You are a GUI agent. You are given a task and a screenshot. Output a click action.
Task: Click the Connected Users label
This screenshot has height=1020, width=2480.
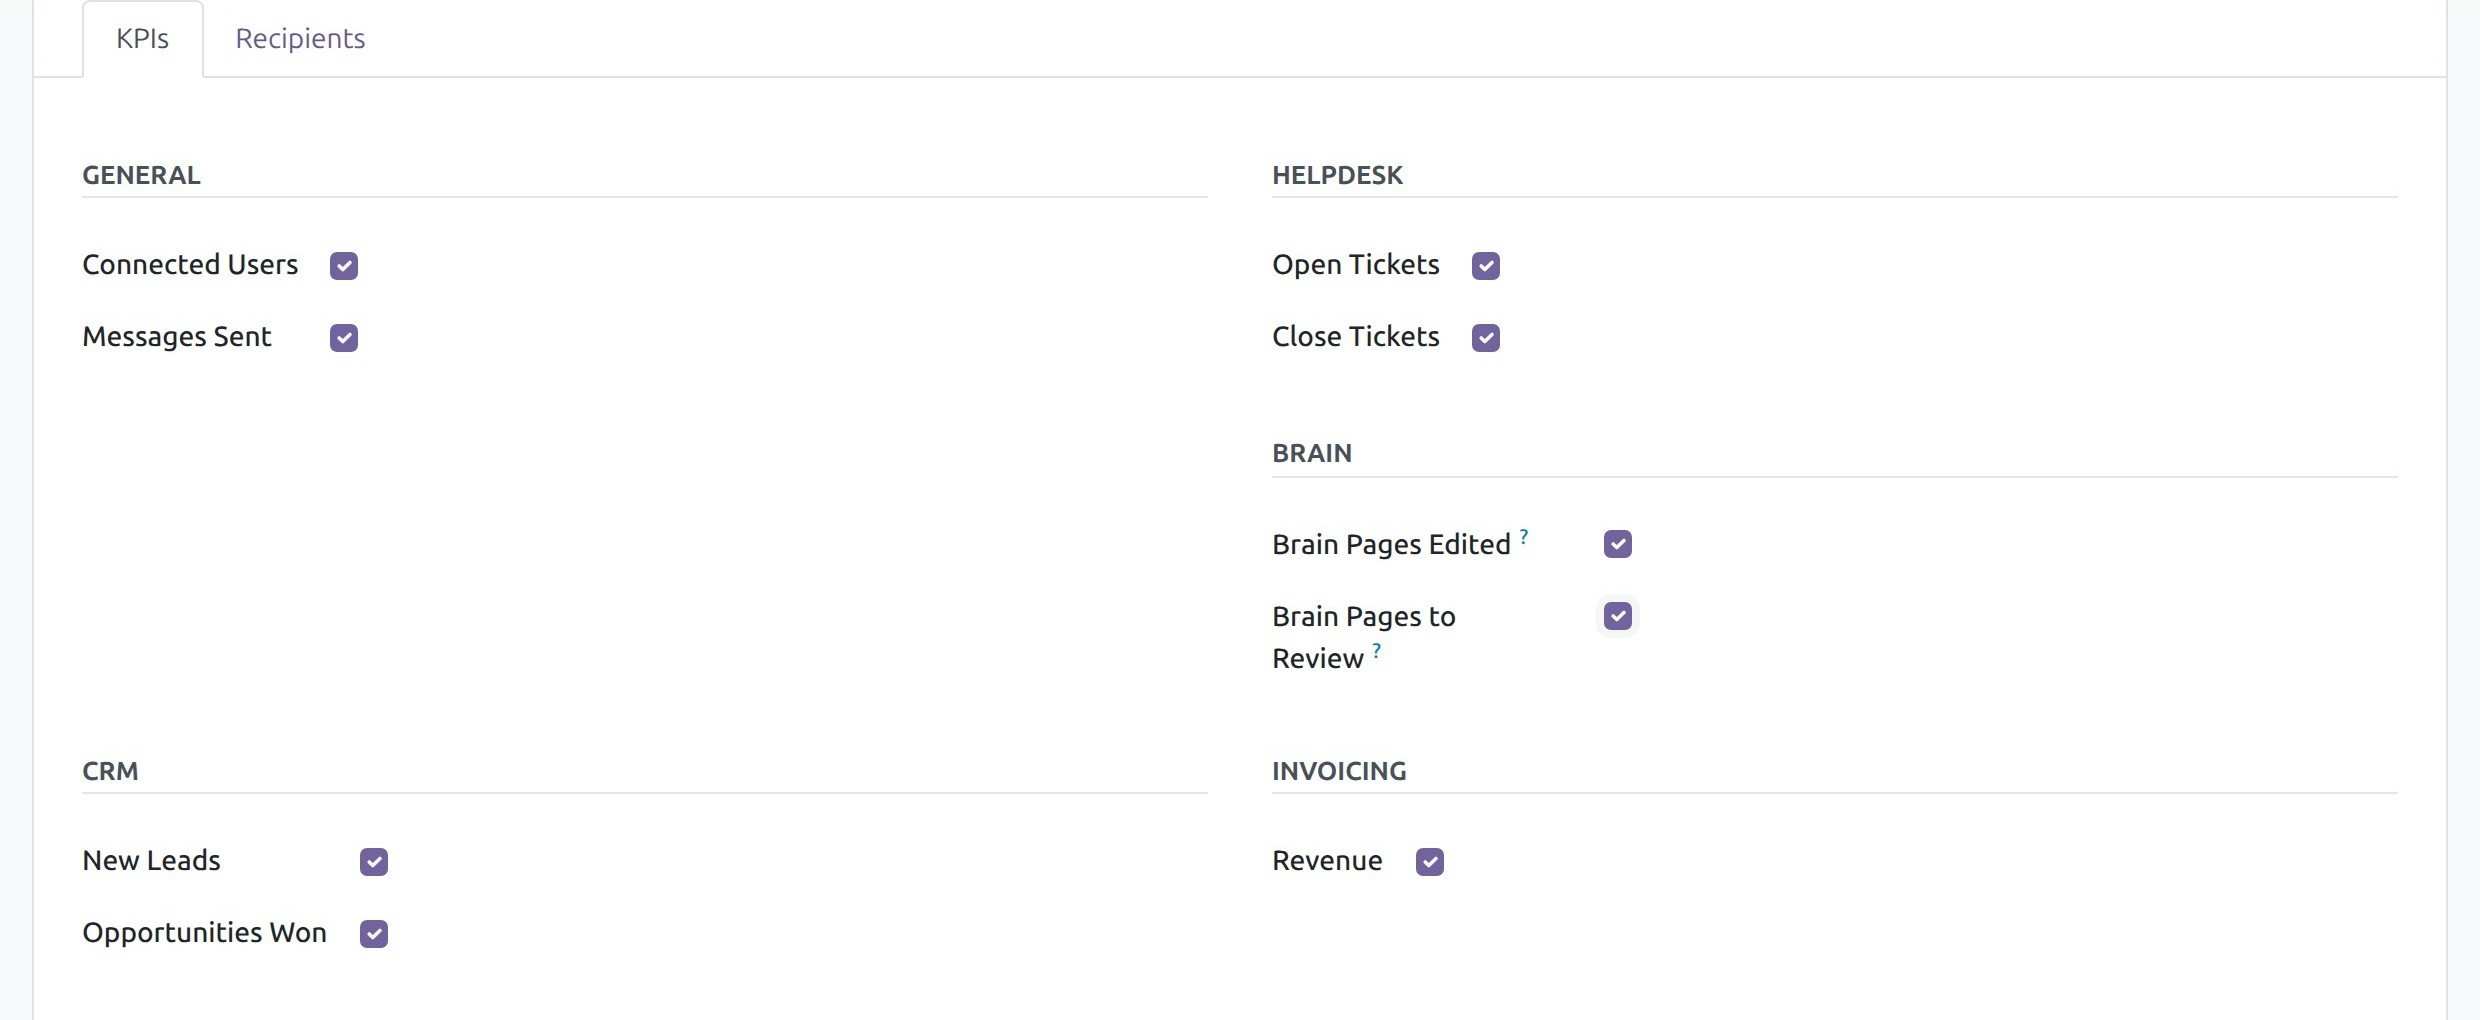[190, 265]
